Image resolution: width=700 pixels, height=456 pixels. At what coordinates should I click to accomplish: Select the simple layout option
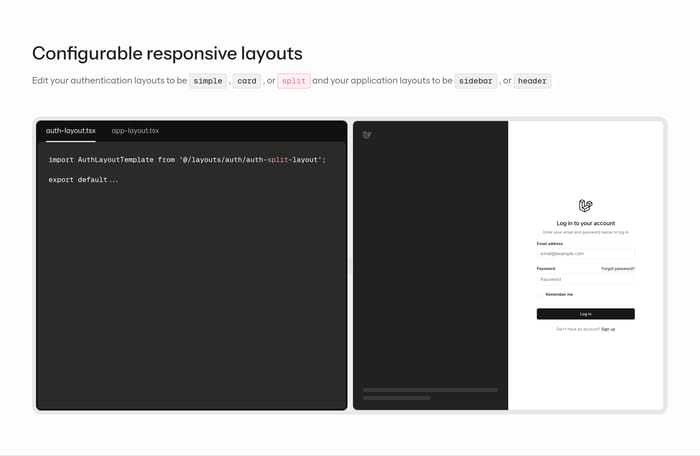208,81
